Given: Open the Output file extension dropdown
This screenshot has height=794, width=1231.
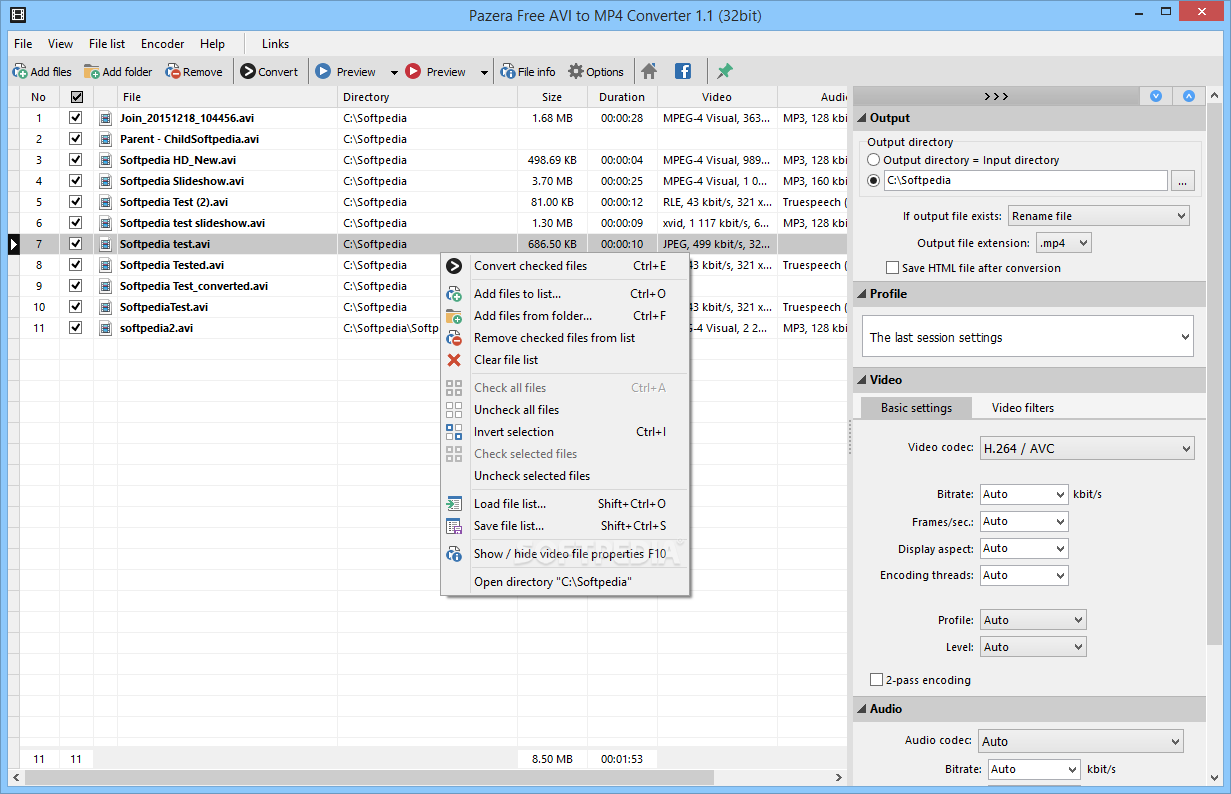Looking at the screenshot, I should [1063, 243].
